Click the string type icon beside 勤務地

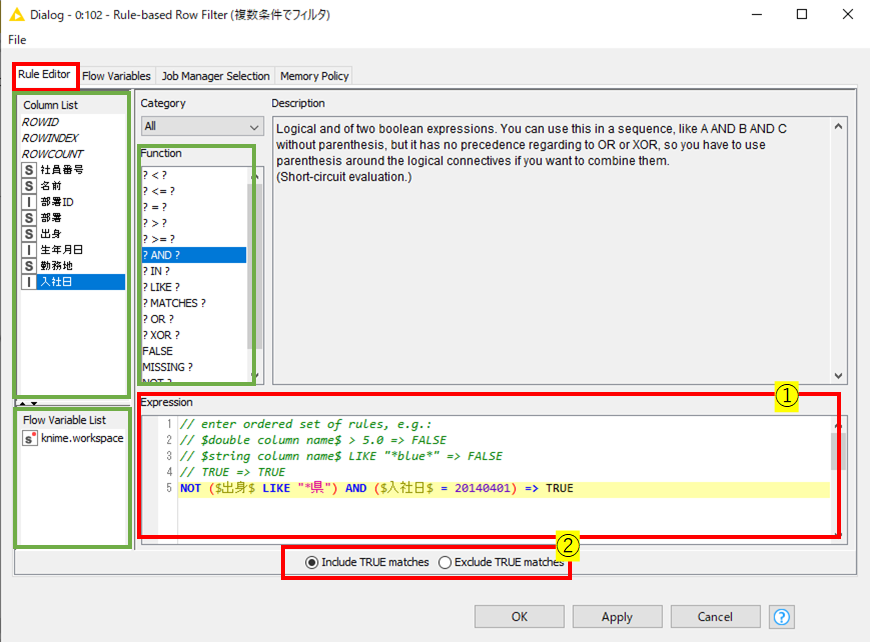[29, 266]
